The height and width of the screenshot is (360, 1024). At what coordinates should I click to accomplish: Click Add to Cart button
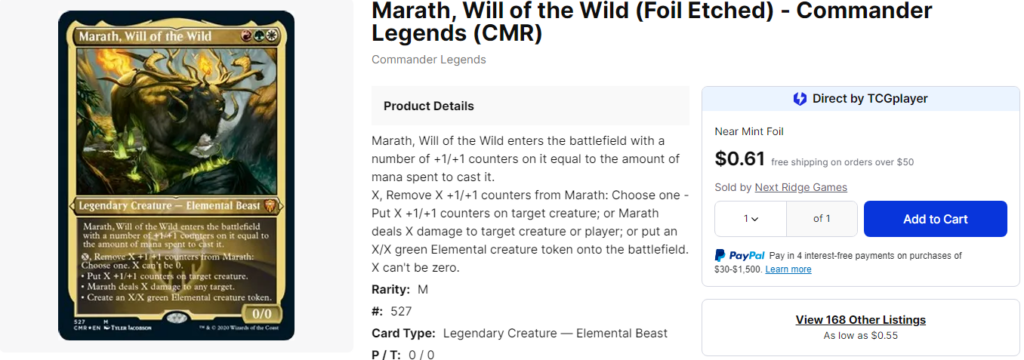pyautogui.click(x=935, y=219)
